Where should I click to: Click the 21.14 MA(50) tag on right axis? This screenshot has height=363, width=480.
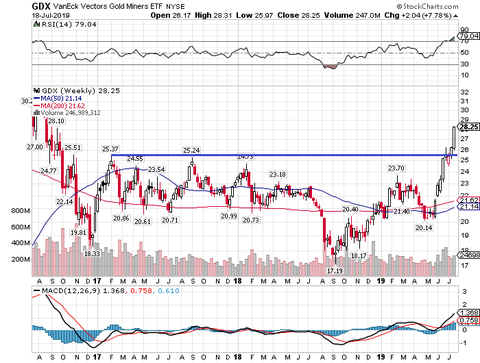point(469,207)
